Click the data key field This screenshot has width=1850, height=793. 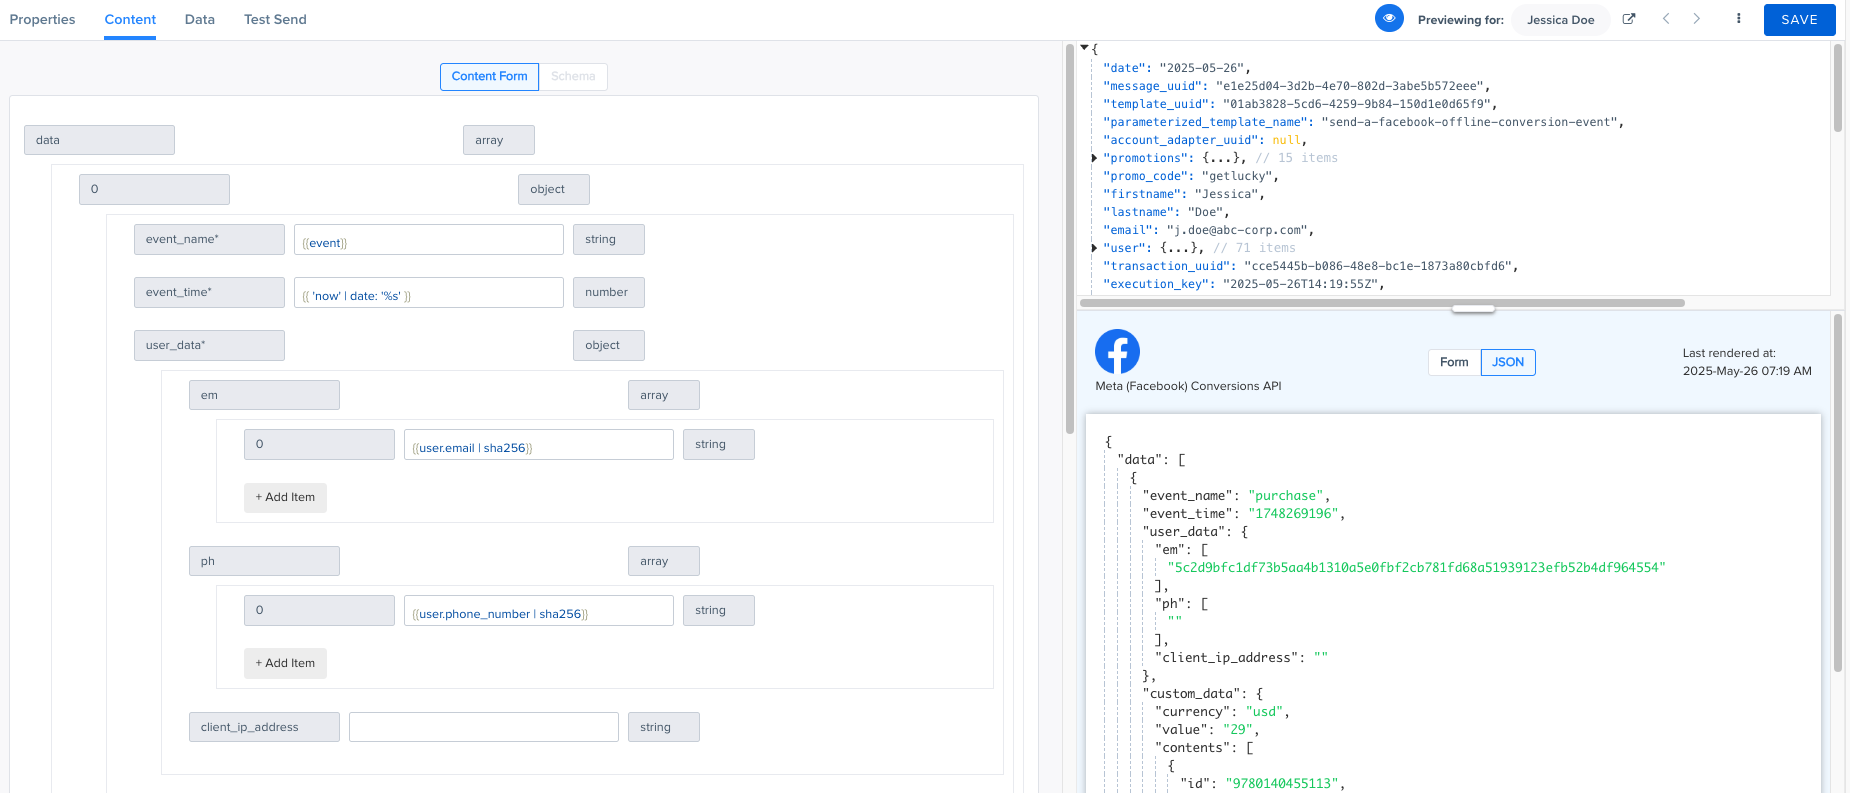pyautogui.click(x=99, y=140)
